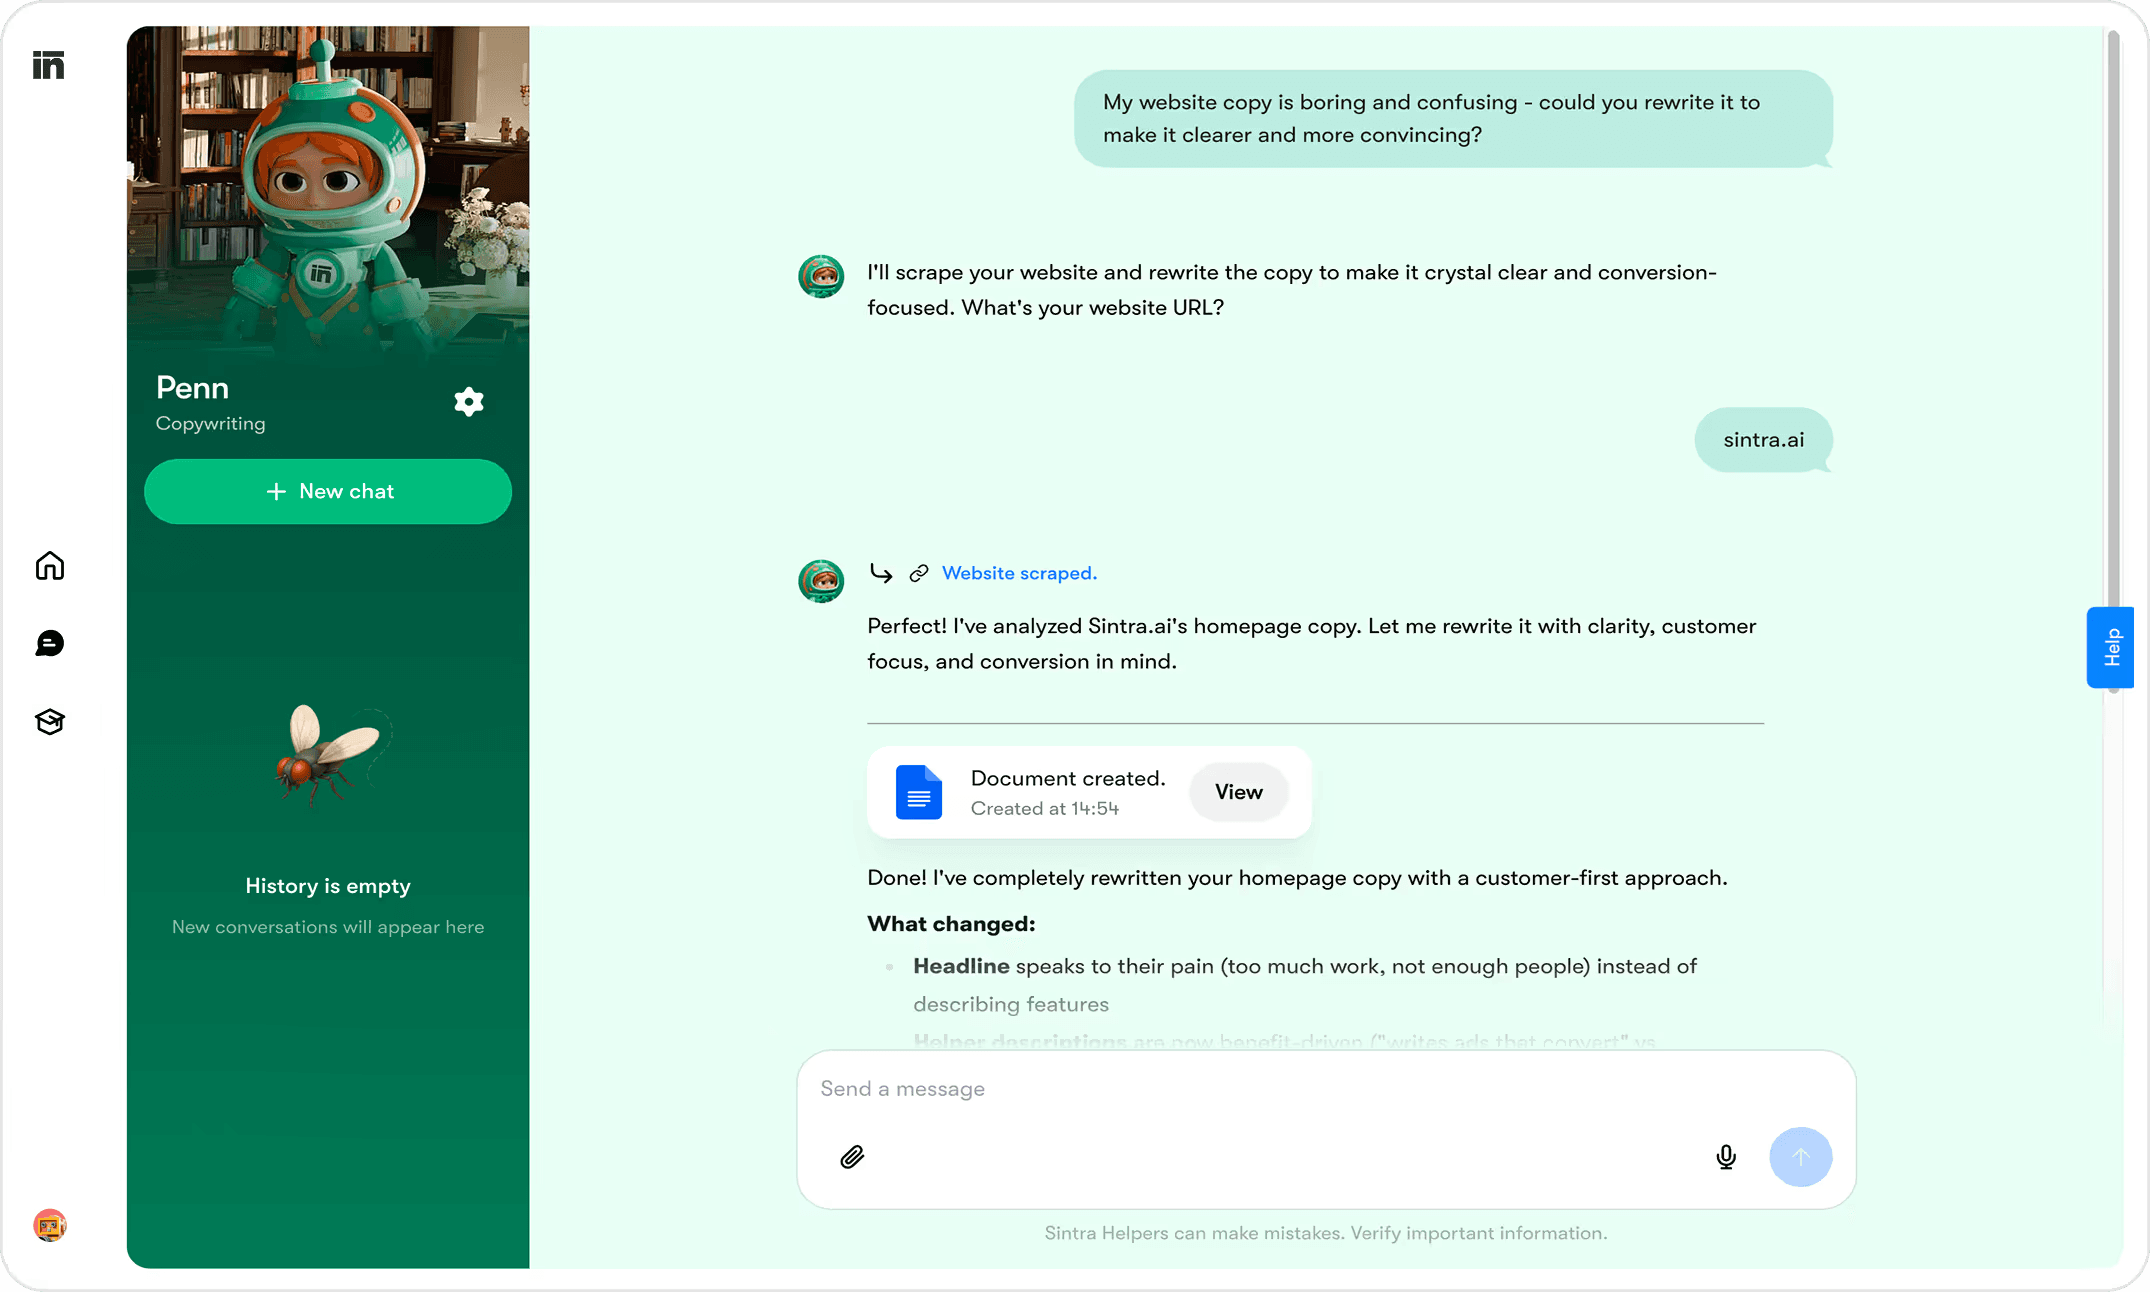This screenshot has height=1292, width=2150.
Task: Open the Home icon in sidebar
Action: [49, 566]
